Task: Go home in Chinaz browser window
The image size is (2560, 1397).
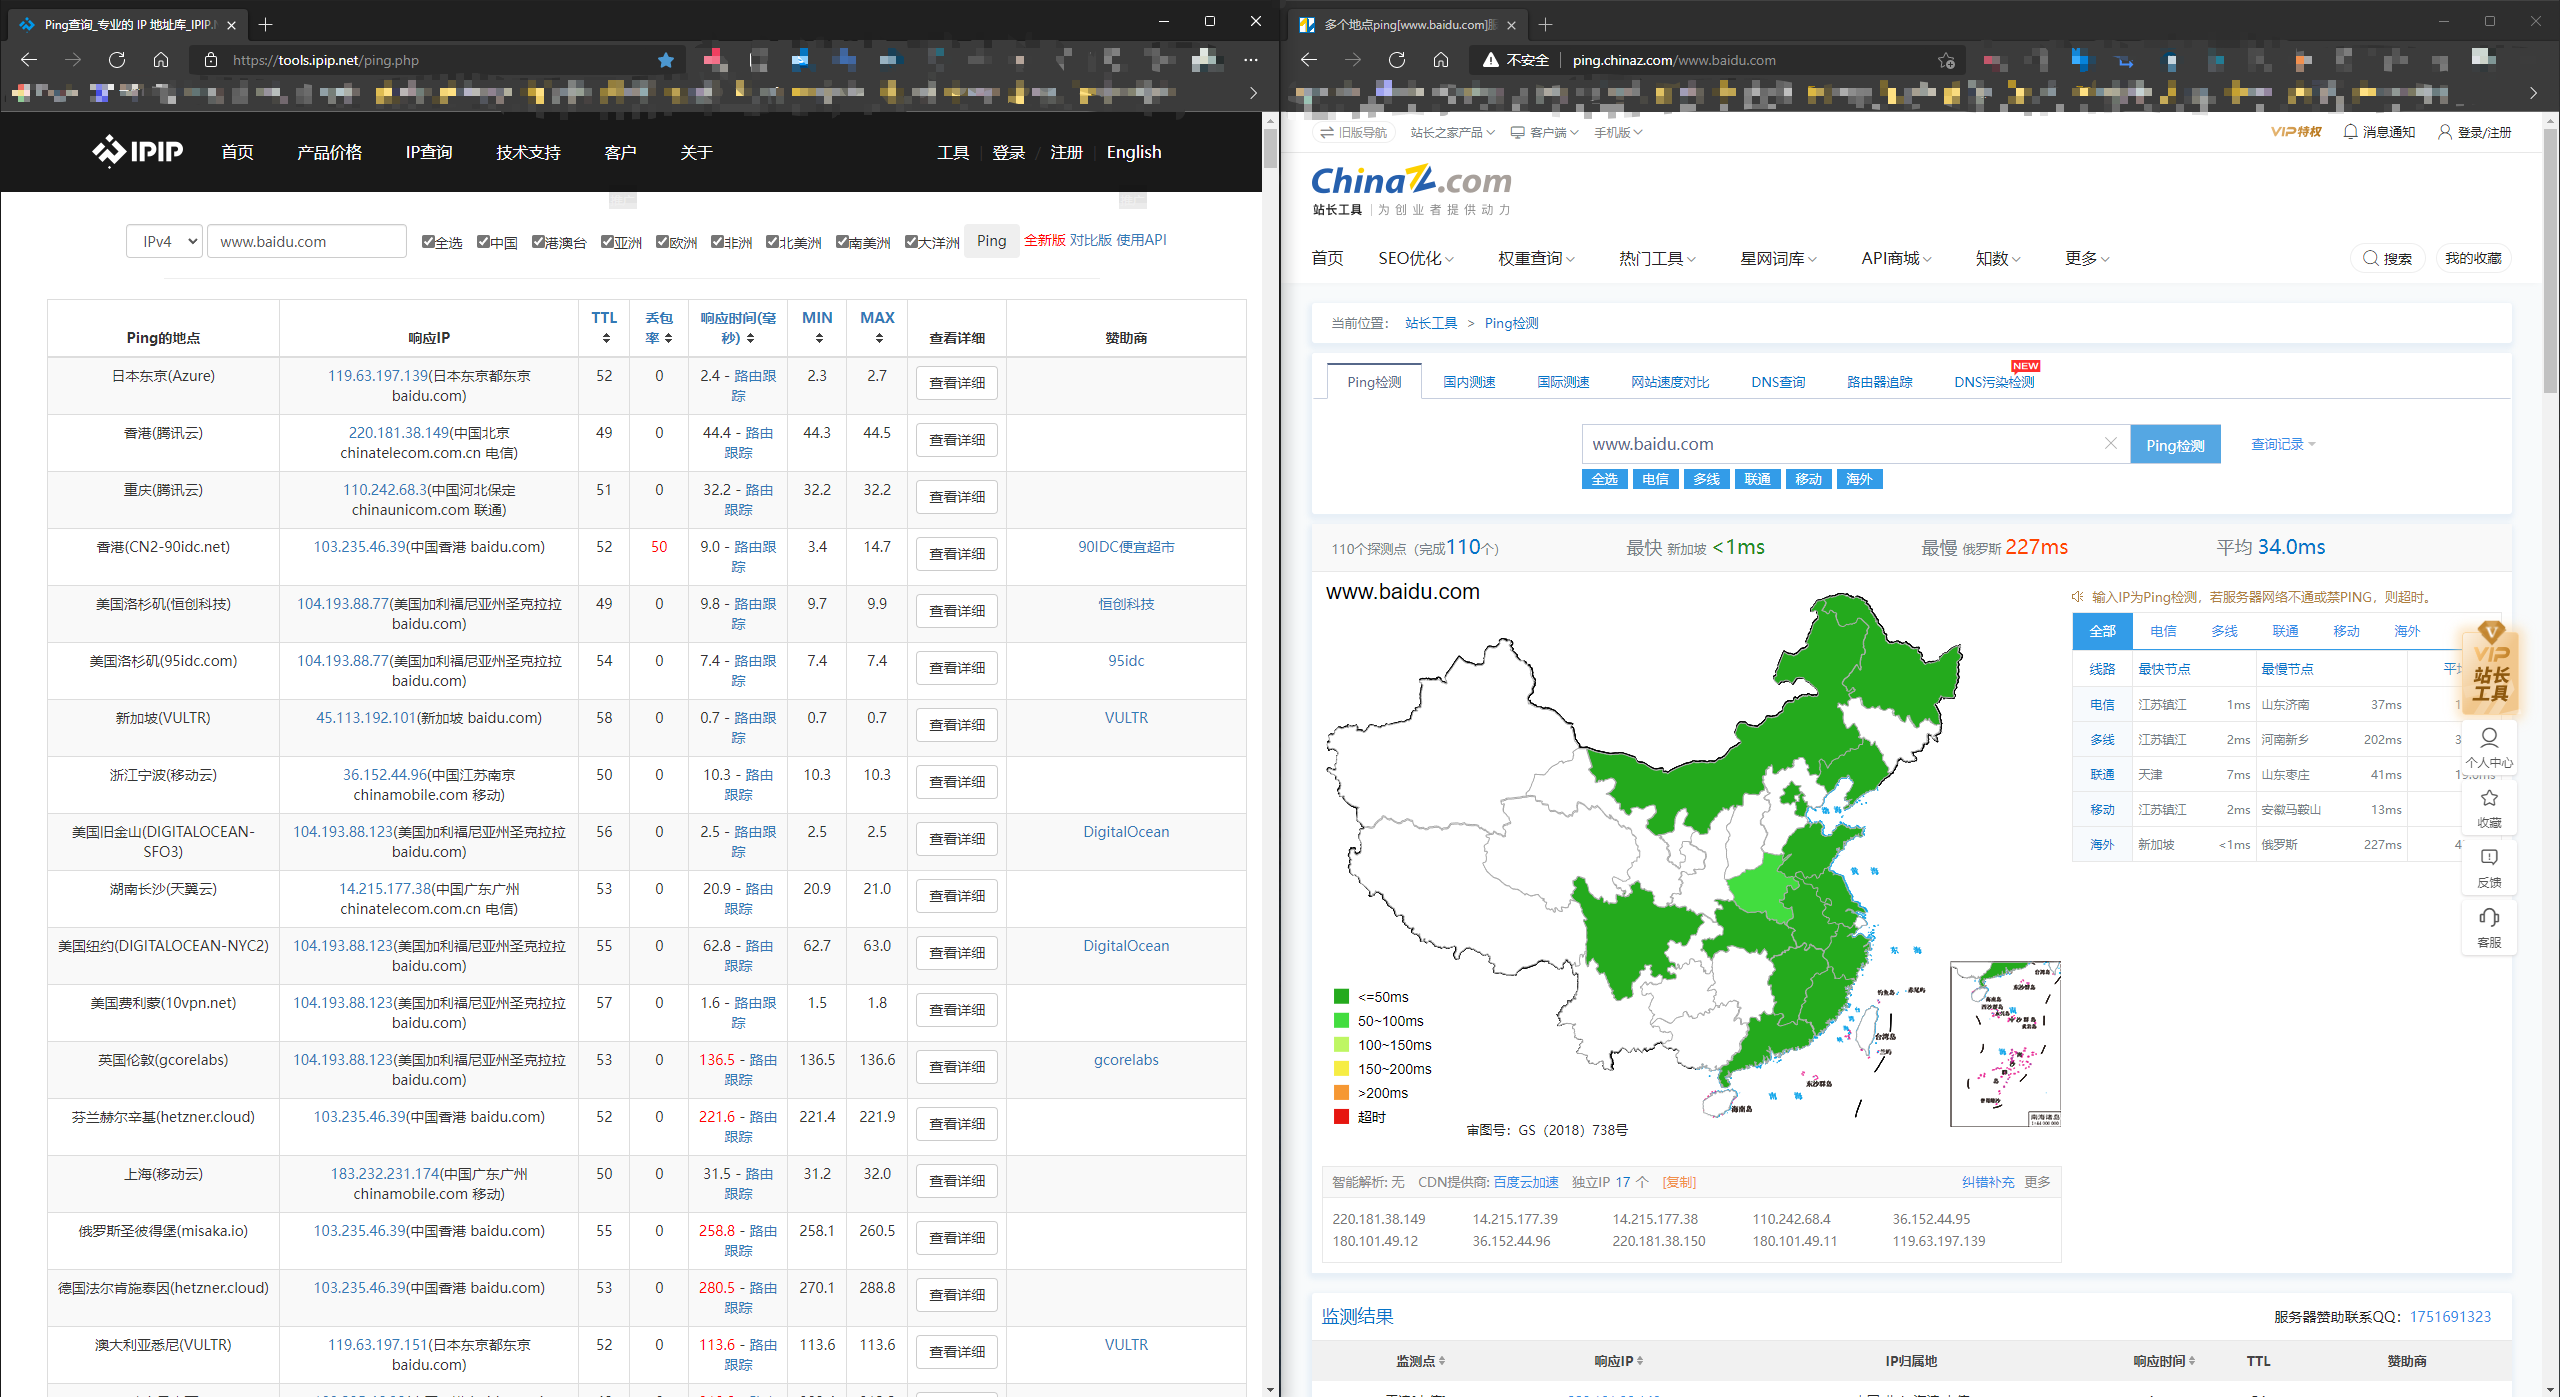Action: pyautogui.click(x=1441, y=60)
